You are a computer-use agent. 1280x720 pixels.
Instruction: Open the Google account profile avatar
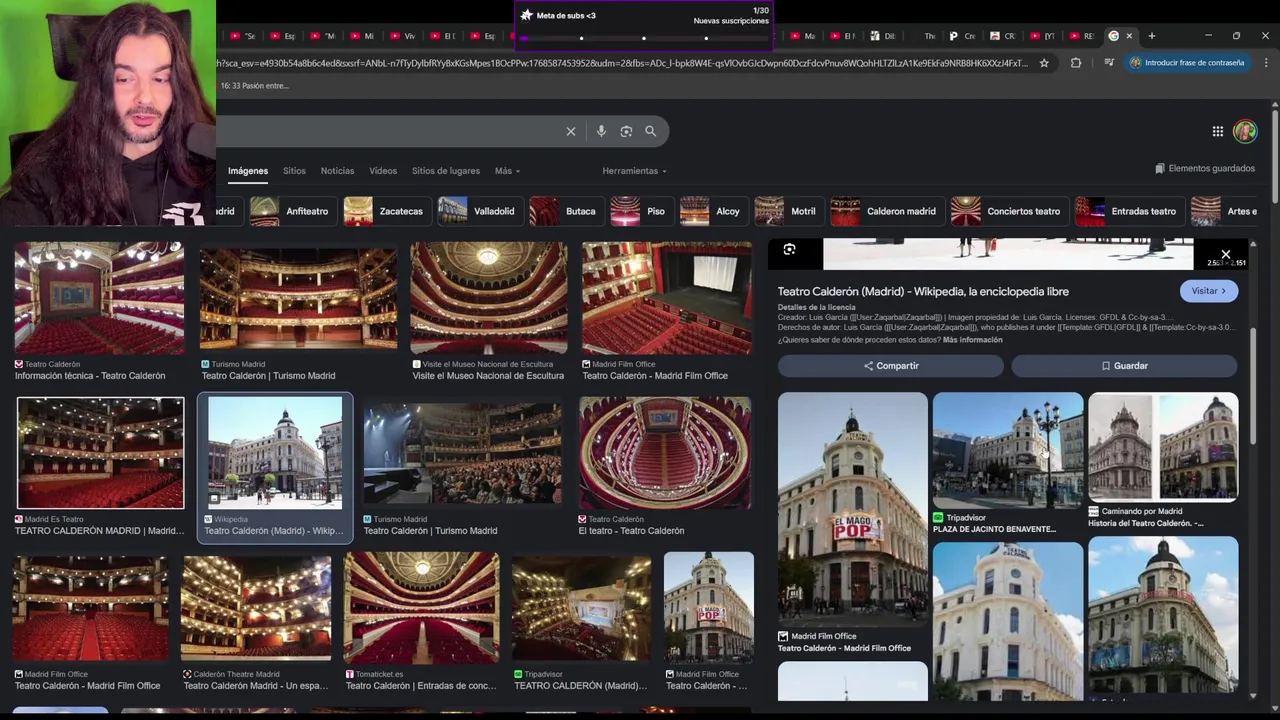click(1245, 131)
